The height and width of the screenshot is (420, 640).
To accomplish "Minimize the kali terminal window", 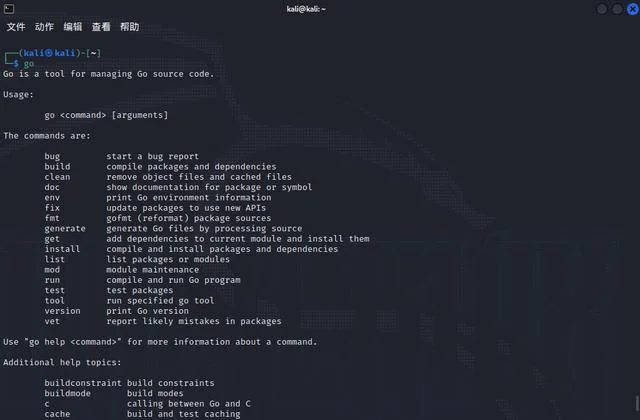I will [602, 9].
